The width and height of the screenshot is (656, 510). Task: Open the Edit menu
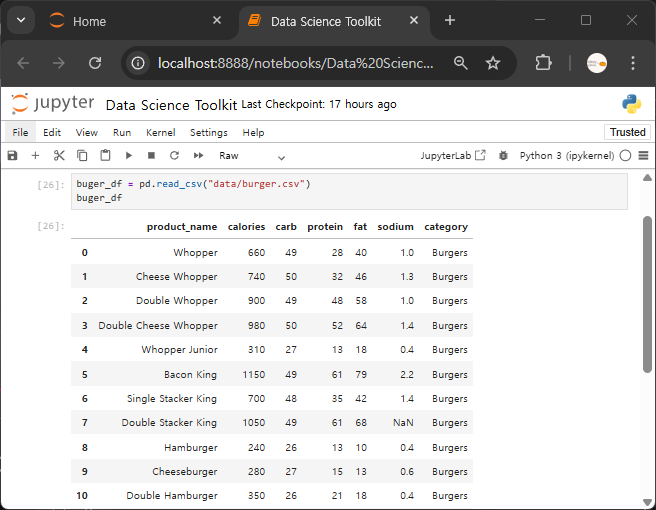tap(52, 133)
